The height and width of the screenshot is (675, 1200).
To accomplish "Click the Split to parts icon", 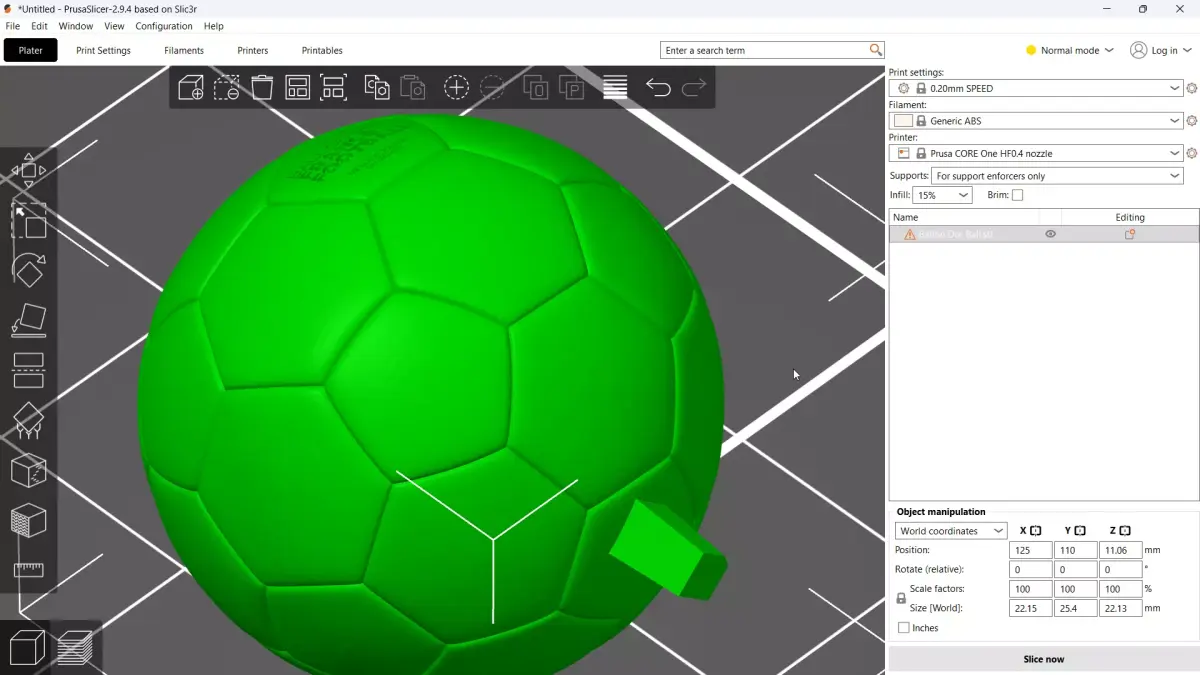I will (x=571, y=88).
